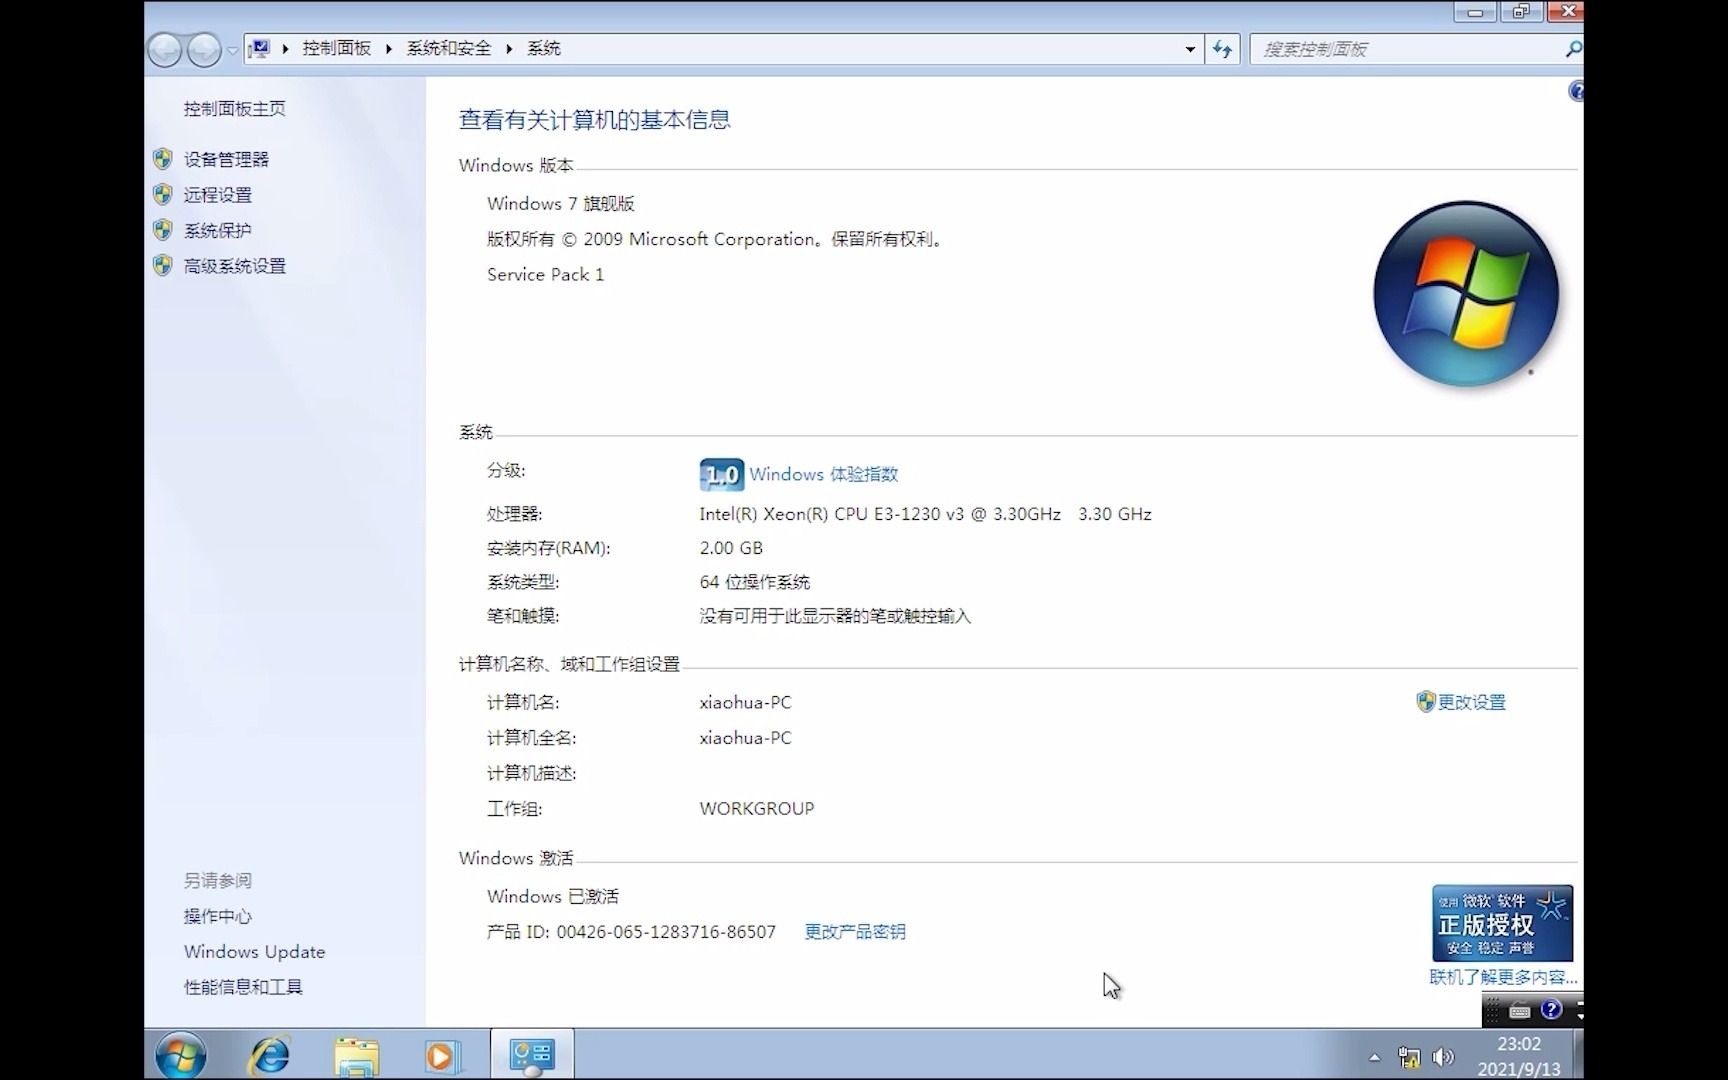Open the Start menu orb
The height and width of the screenshot is (1080, 1728).
(x=181, y=1055)
